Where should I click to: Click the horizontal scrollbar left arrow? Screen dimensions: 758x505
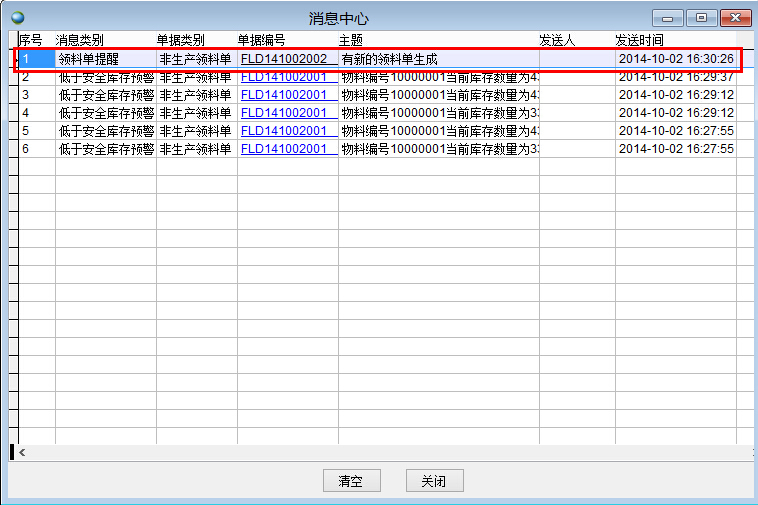coord(23,453)
